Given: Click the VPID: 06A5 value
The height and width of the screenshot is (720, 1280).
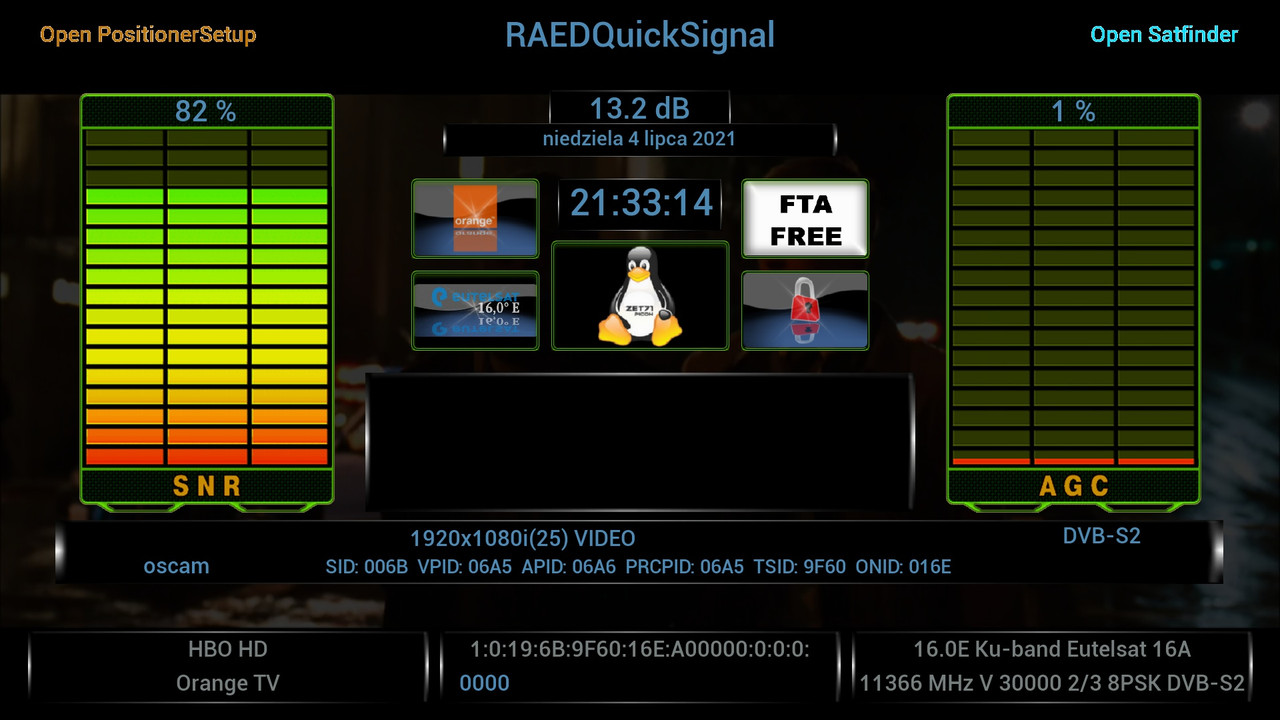Looking at the screenshot, I should [x=465, y=567].
